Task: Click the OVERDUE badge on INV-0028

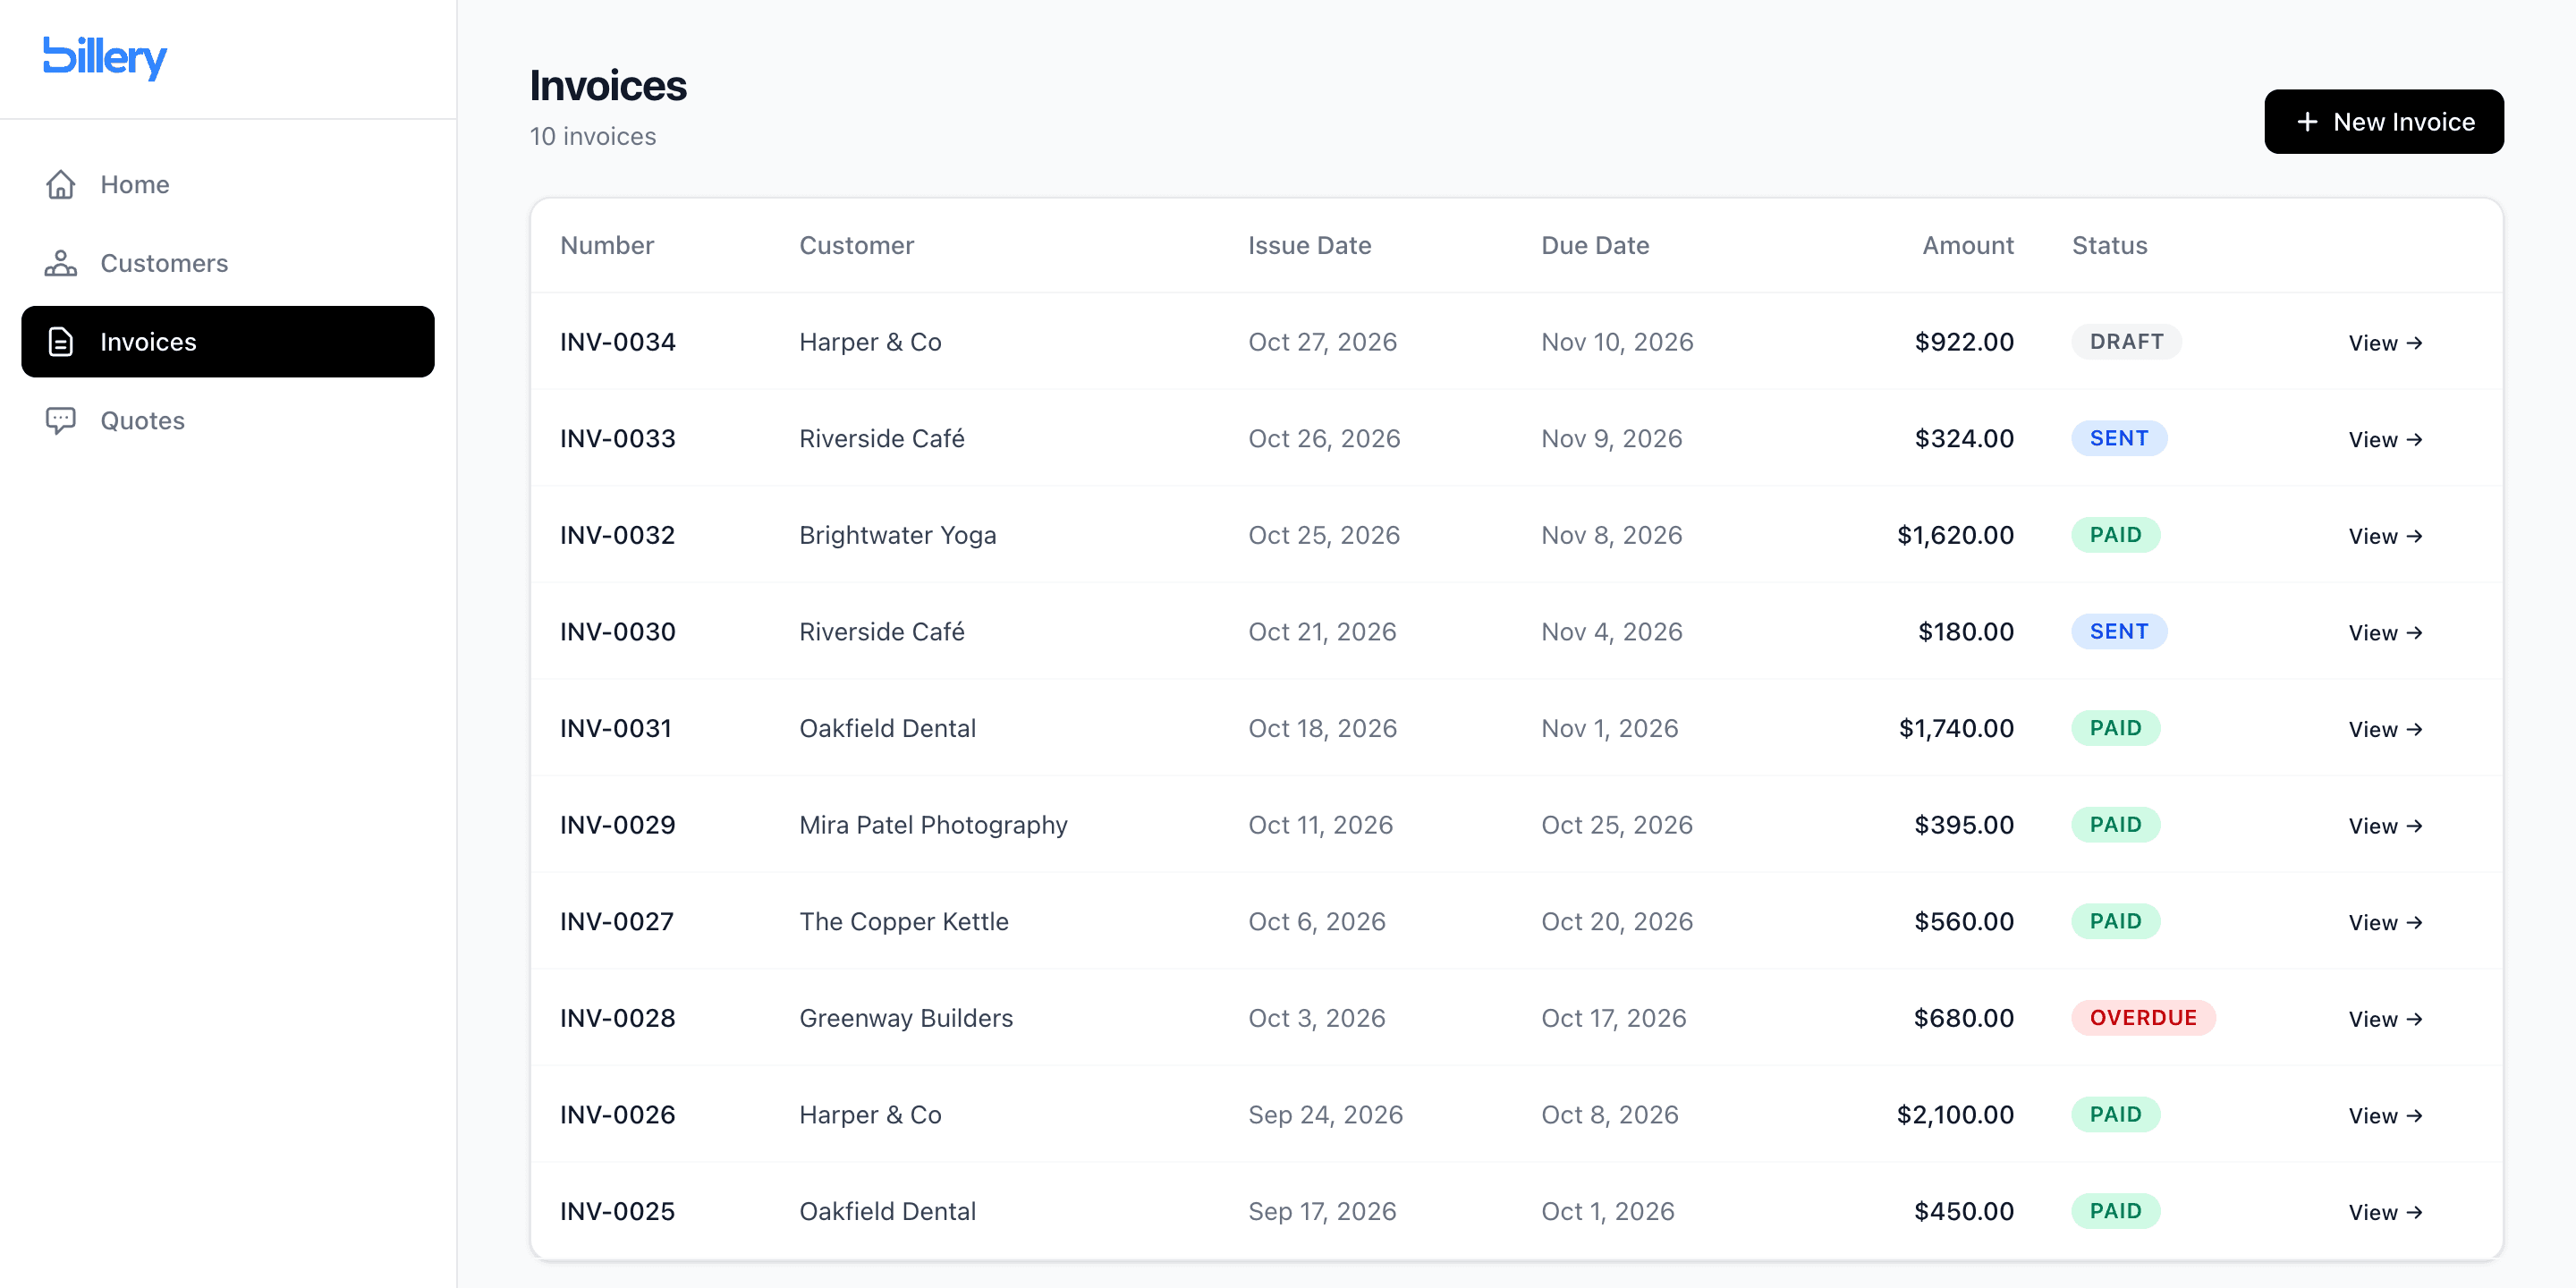Action: (2143, 1017)
